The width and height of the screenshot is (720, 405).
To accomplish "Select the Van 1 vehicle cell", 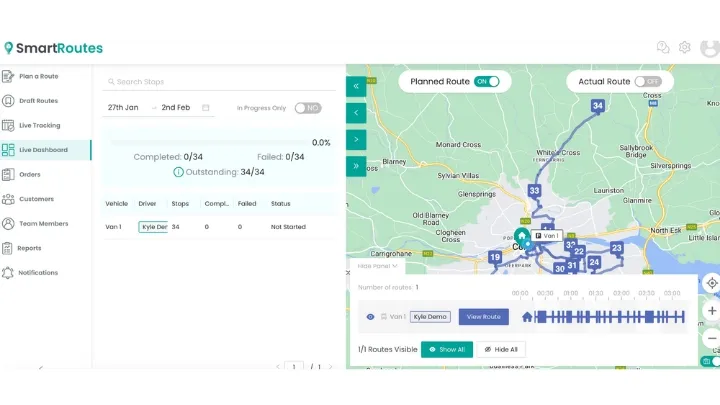I will click(113, 227).
